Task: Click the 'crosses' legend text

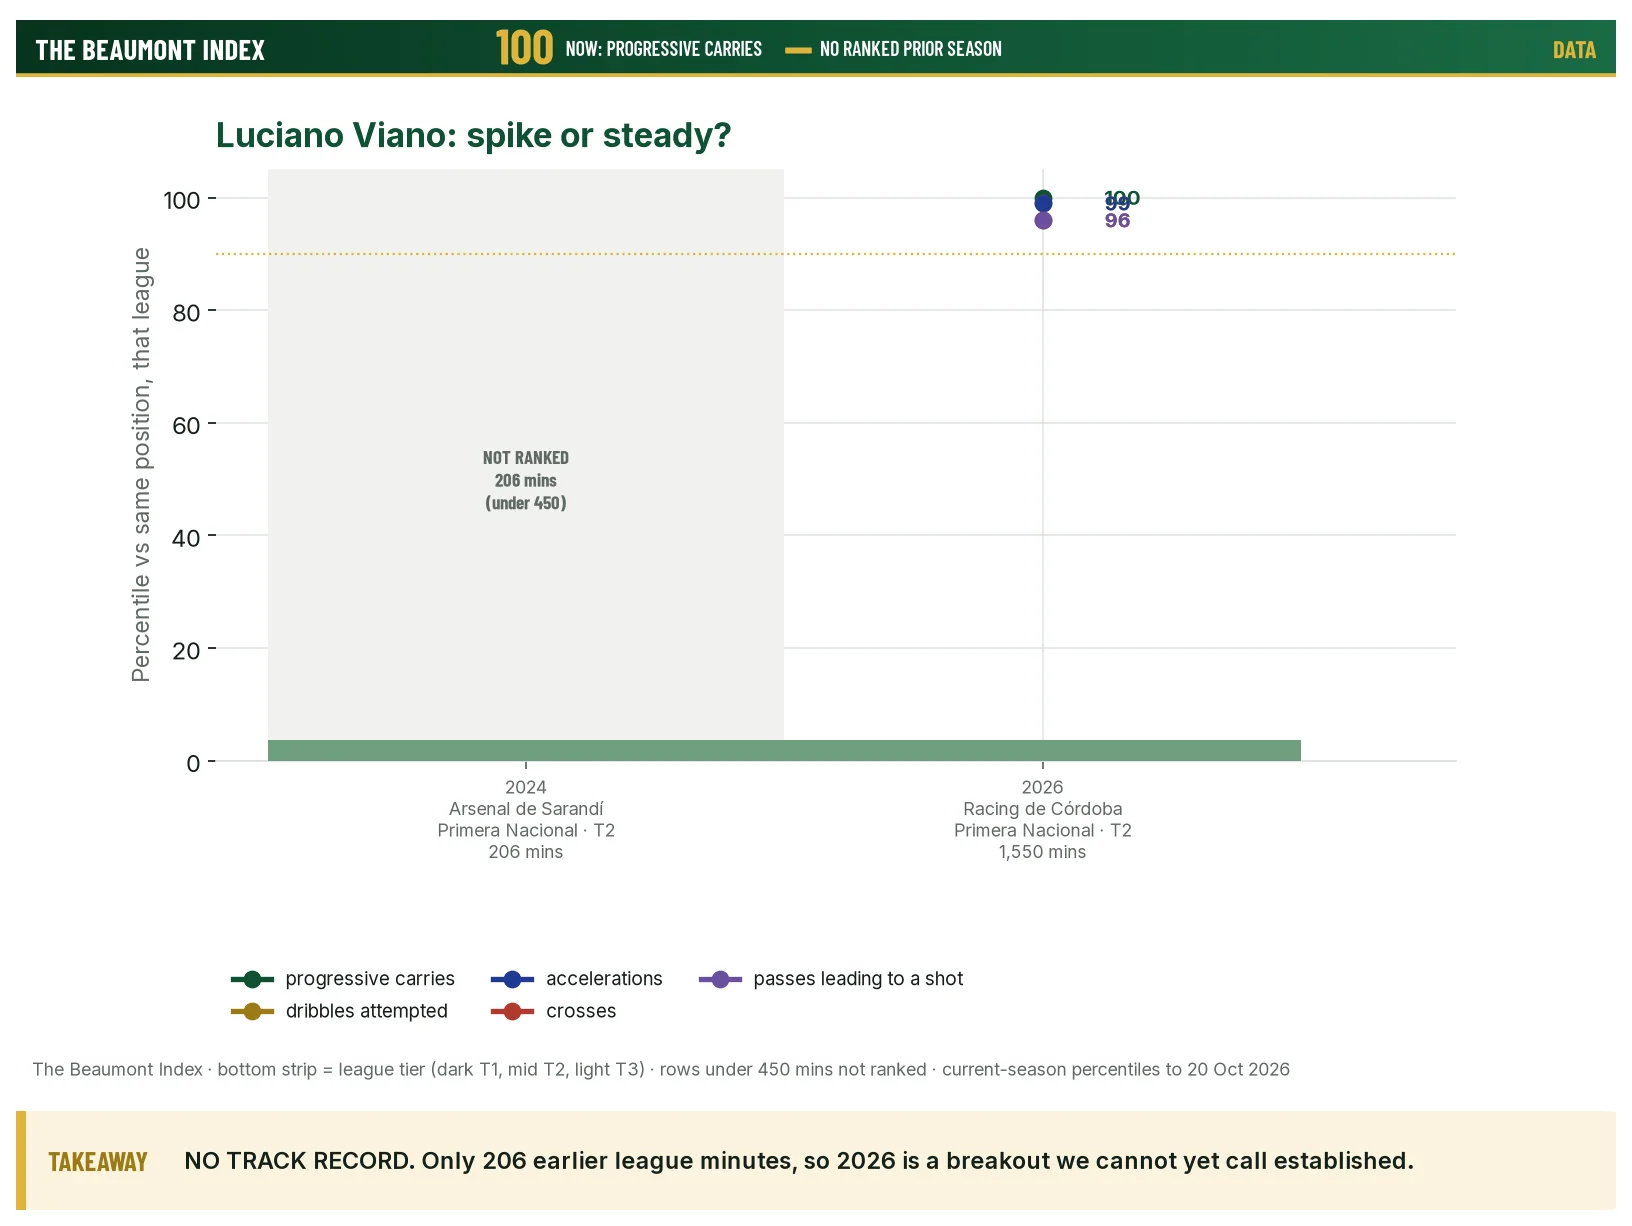Action: (581, 1011)
